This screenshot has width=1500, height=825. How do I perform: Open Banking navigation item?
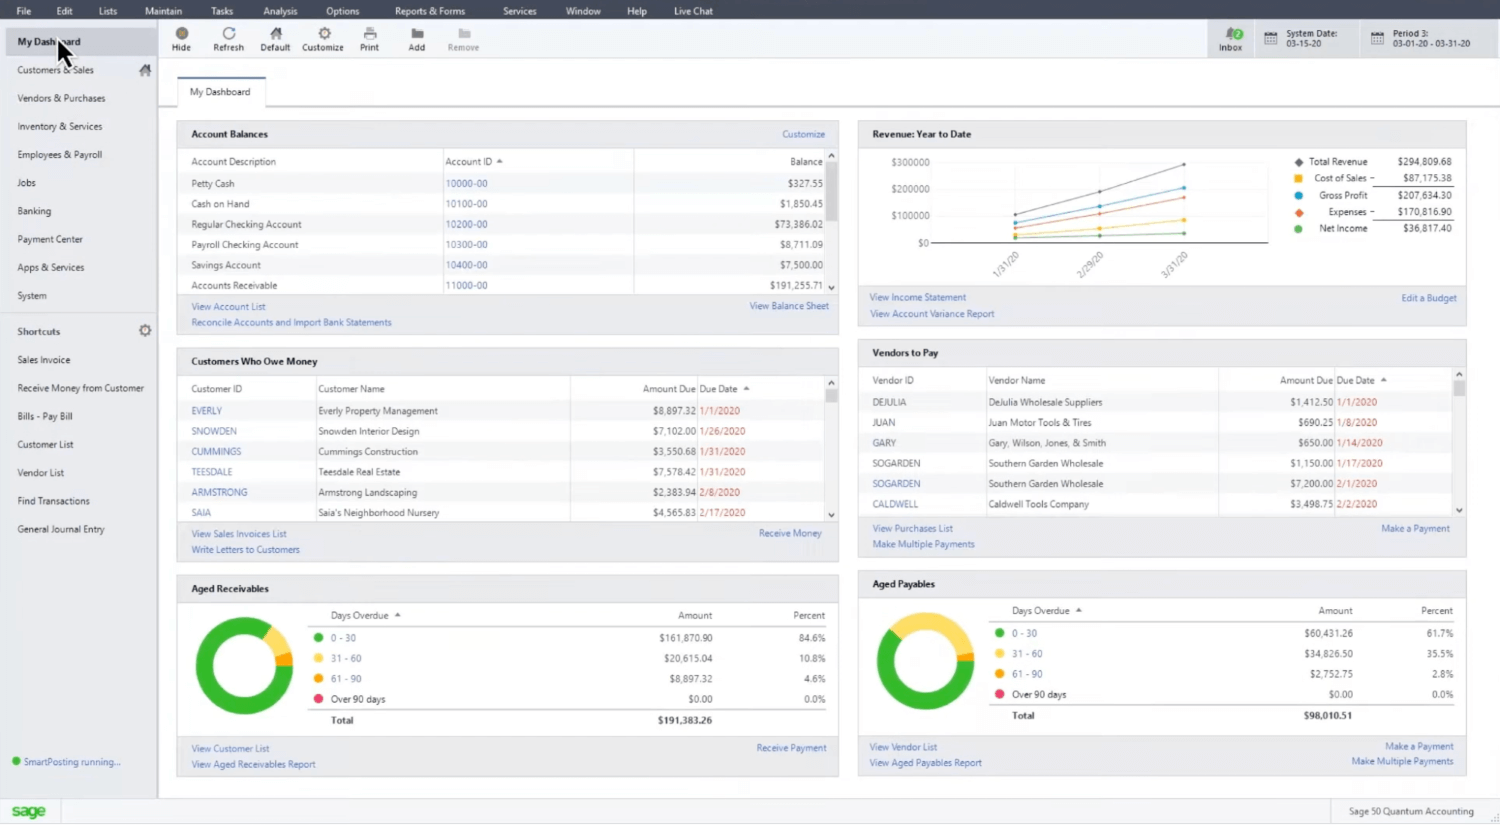(x=34, y=211)
